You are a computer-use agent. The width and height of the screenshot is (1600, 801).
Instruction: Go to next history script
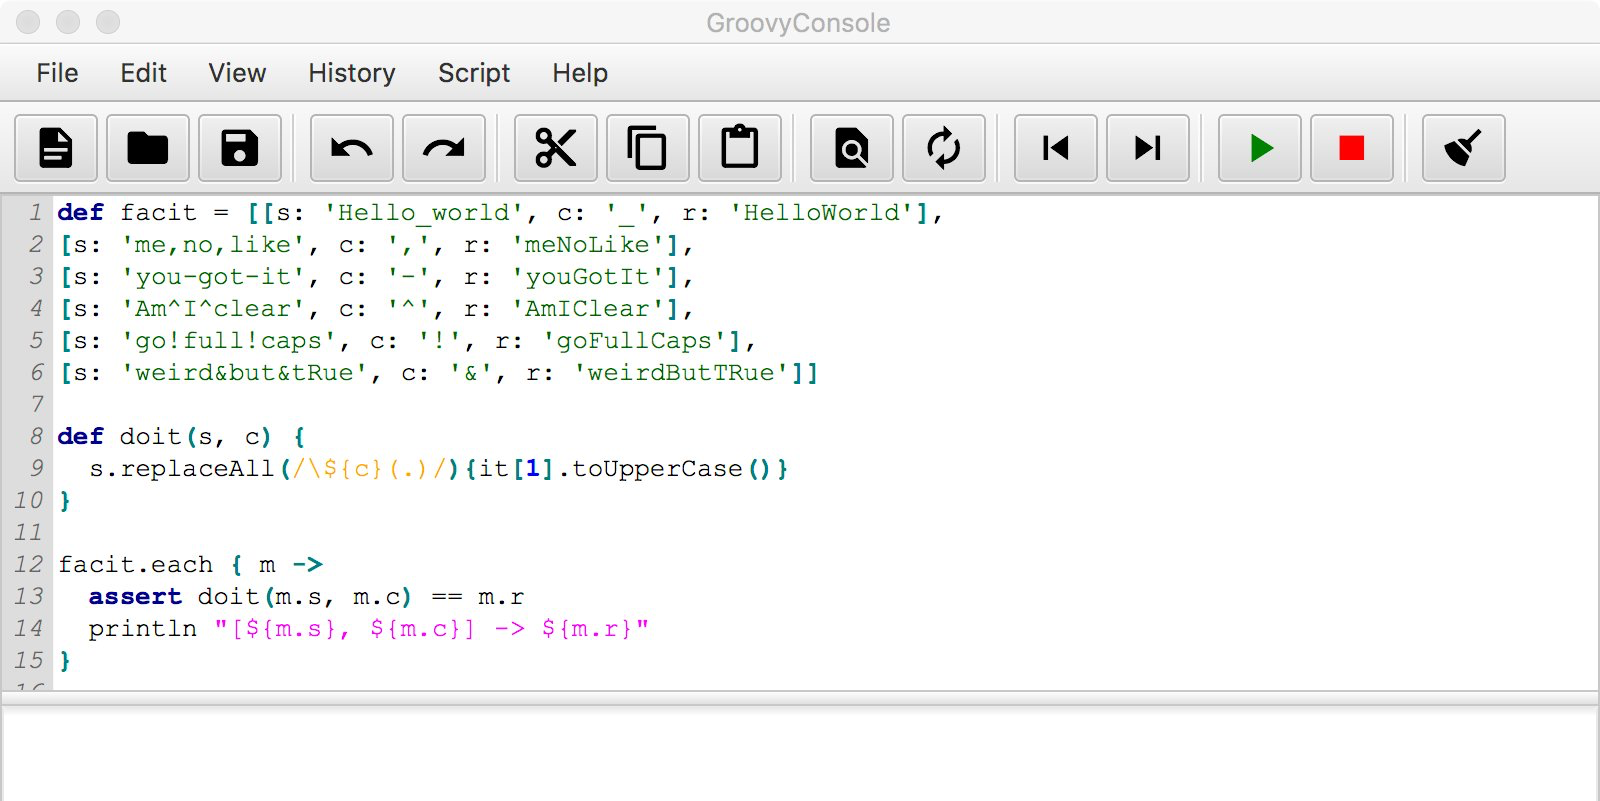(x=1148, y=148)
